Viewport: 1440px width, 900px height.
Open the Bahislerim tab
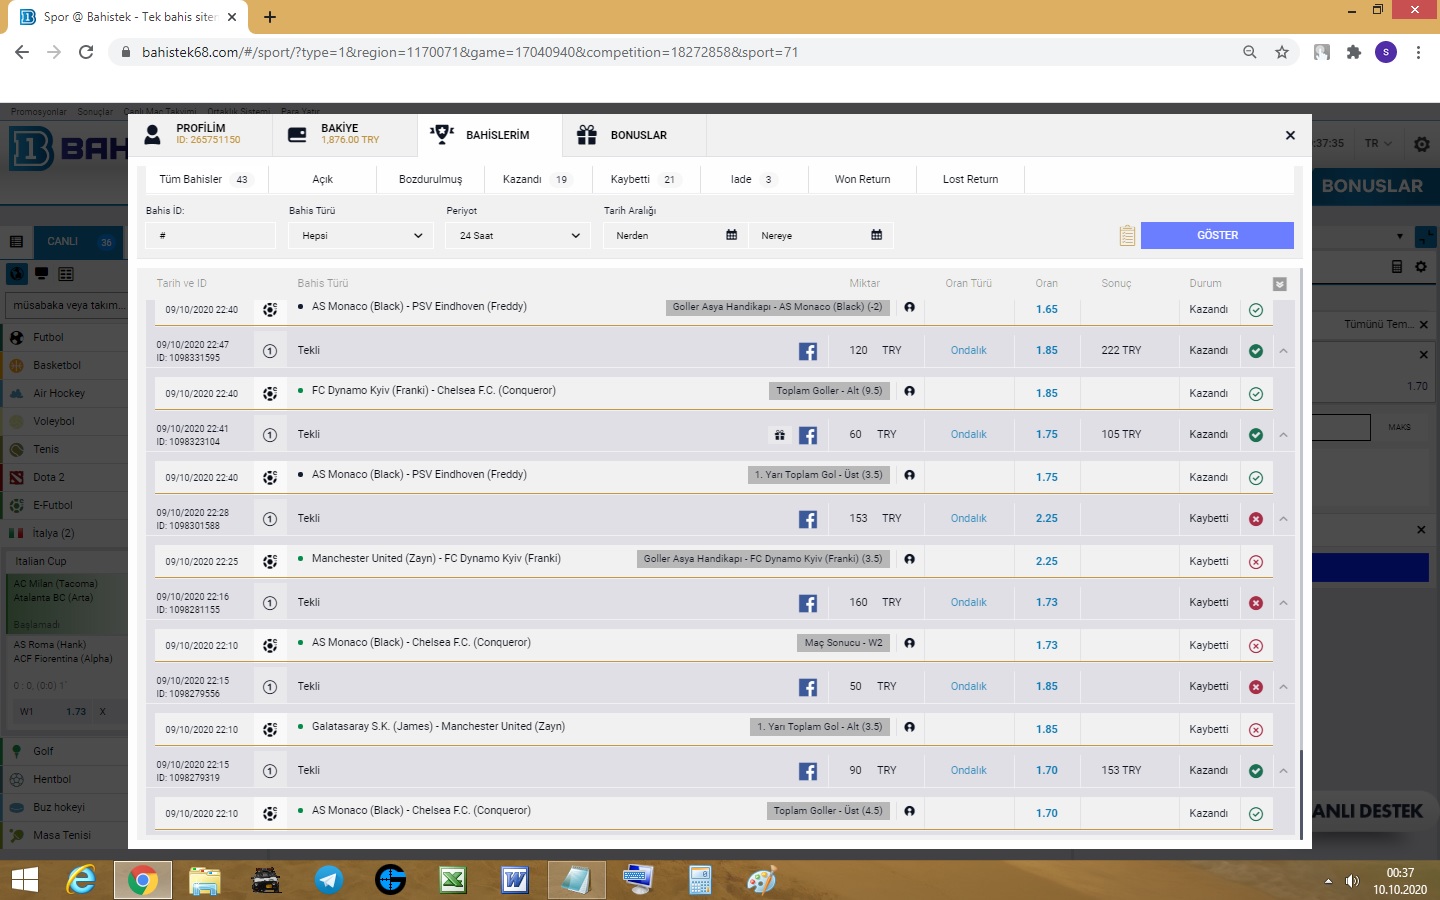click(490, 135)
